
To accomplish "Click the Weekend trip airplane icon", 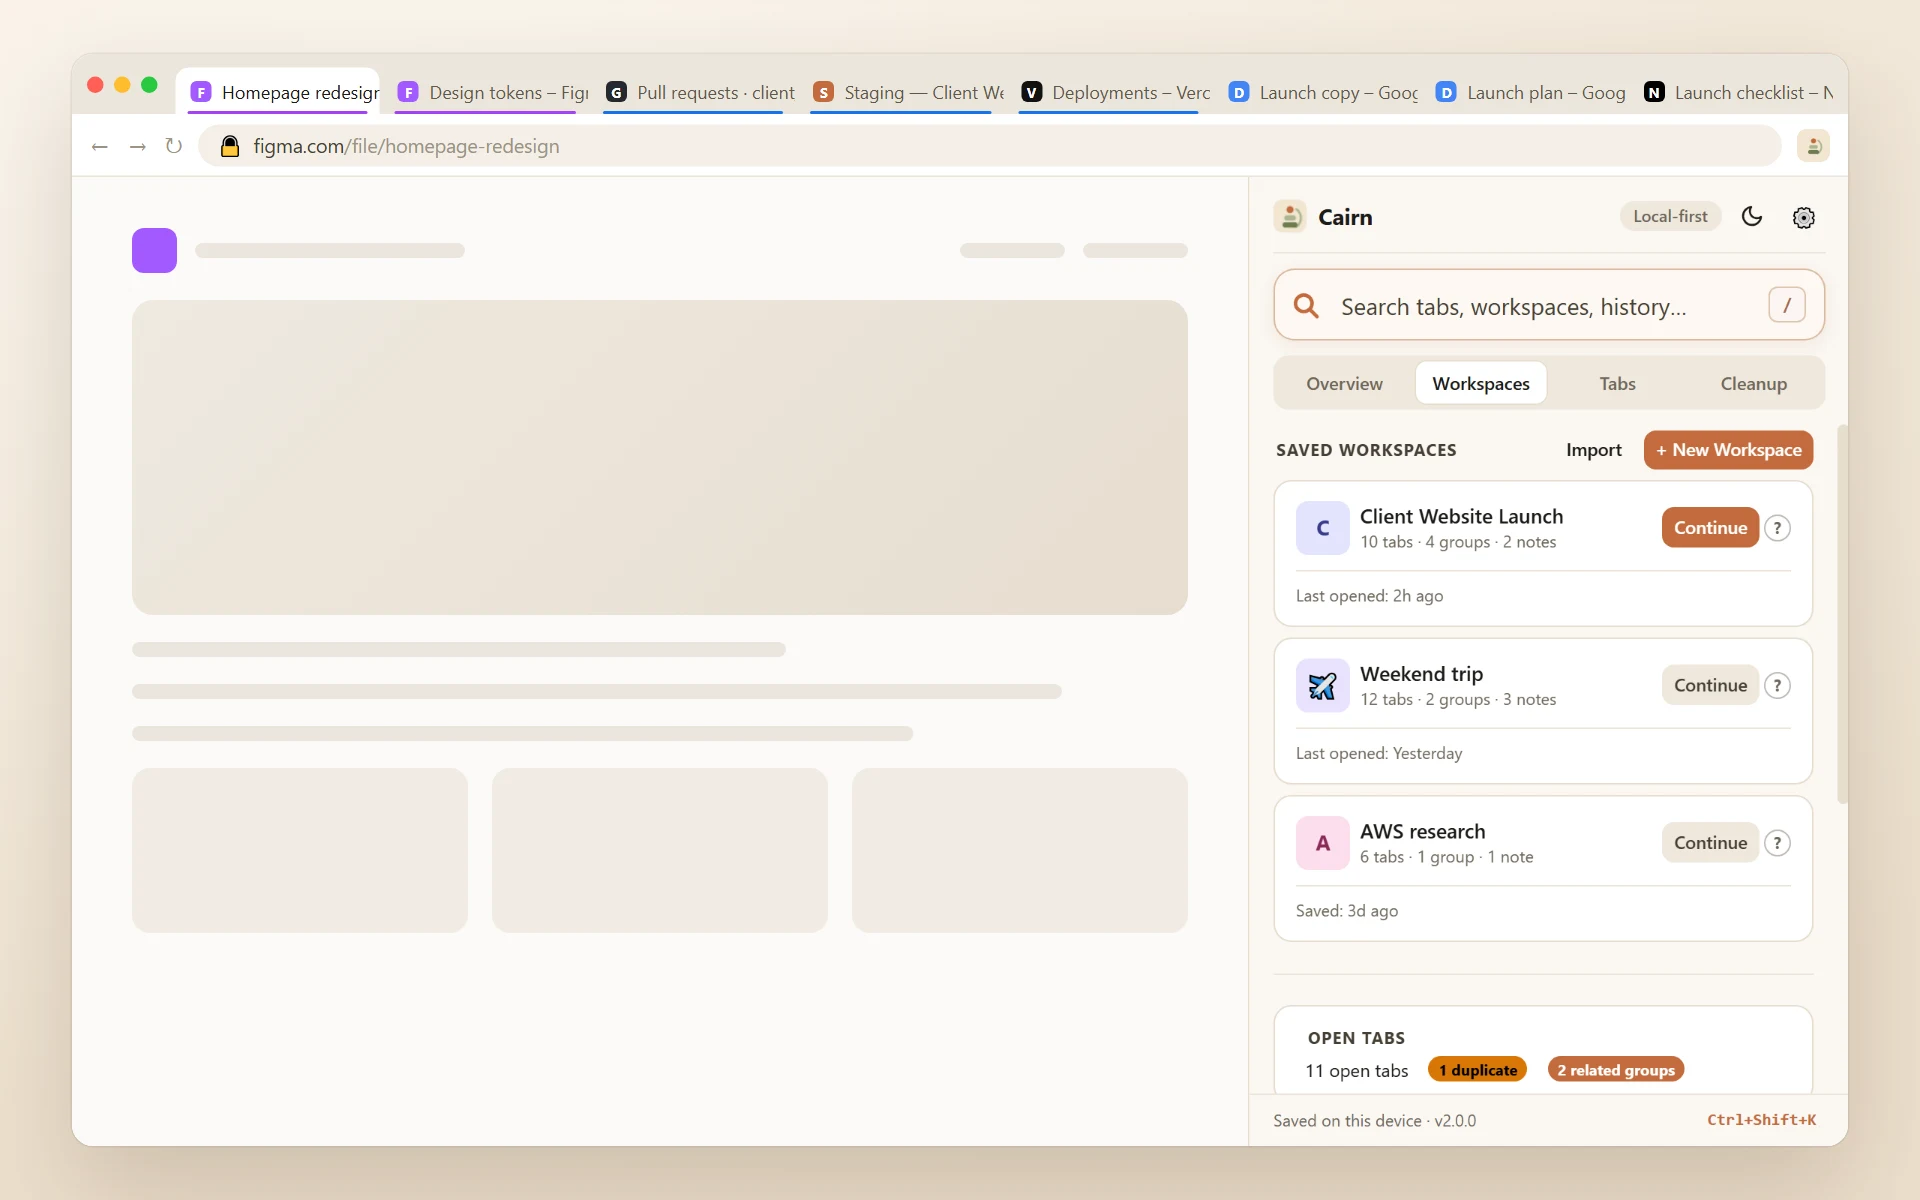I will (x=1322, y=686).
